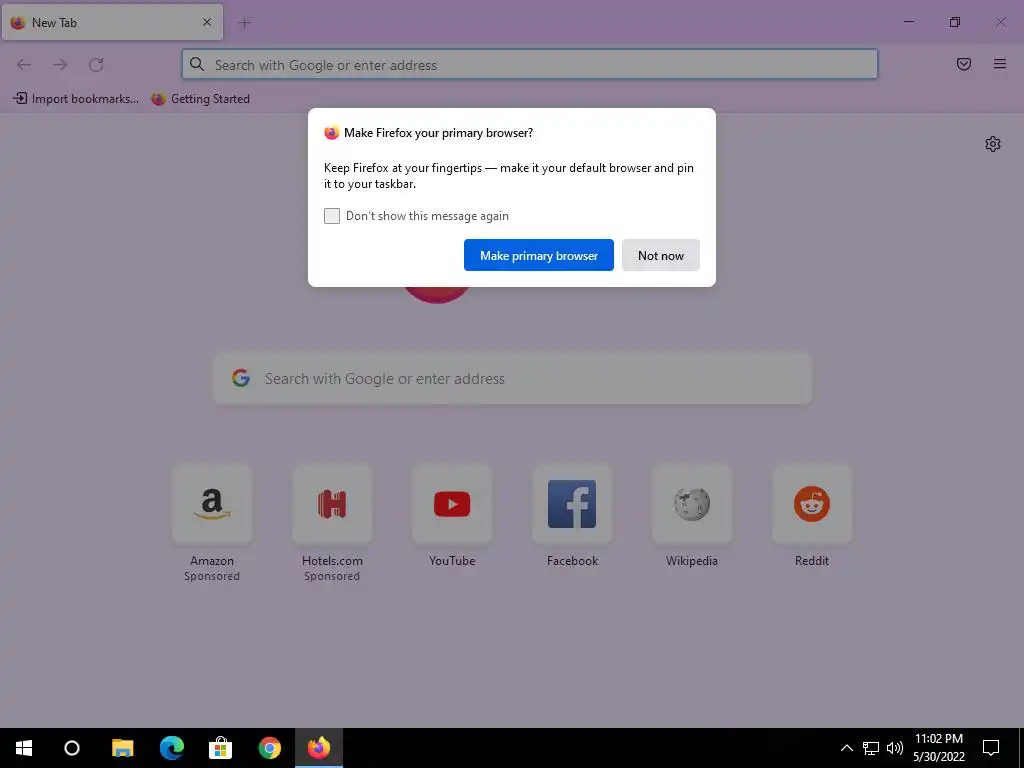Open the Amazon sponsored shortcut tile
Screen dimensions: 1024x768
(212, 504)
